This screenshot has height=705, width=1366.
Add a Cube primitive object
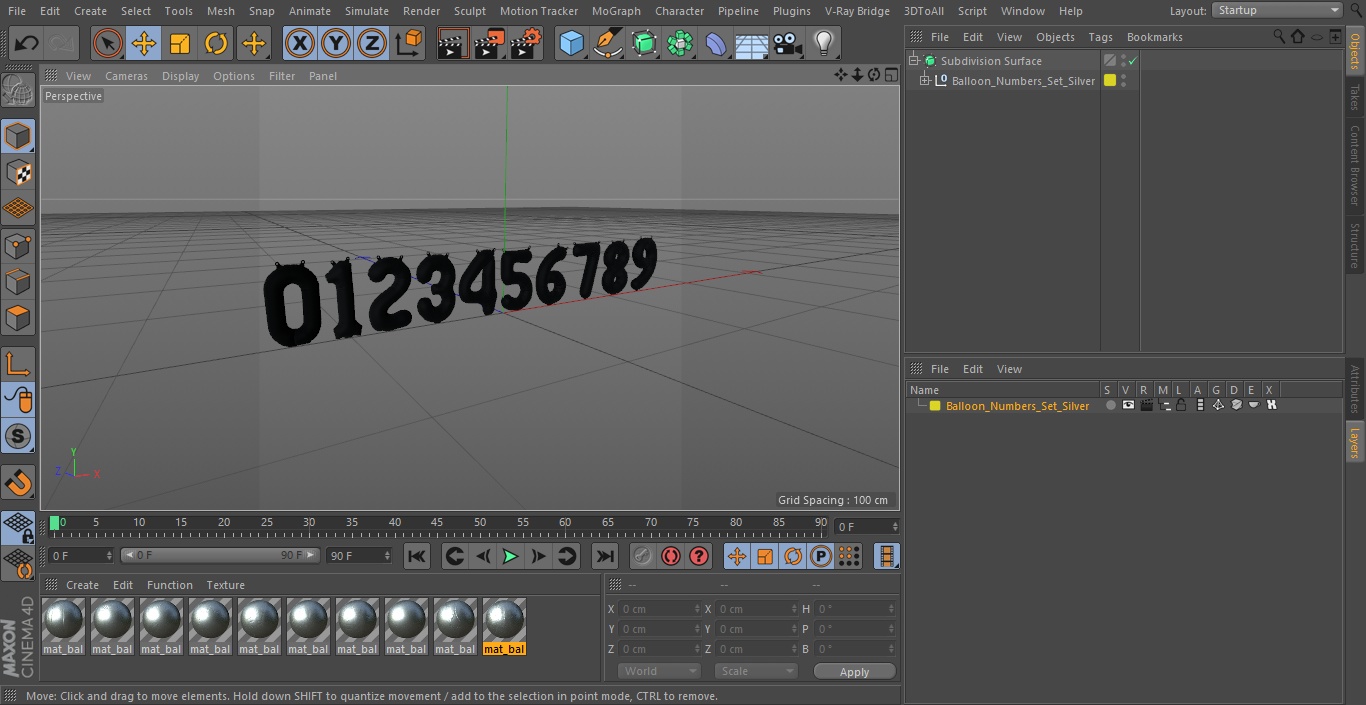[571, 43]
